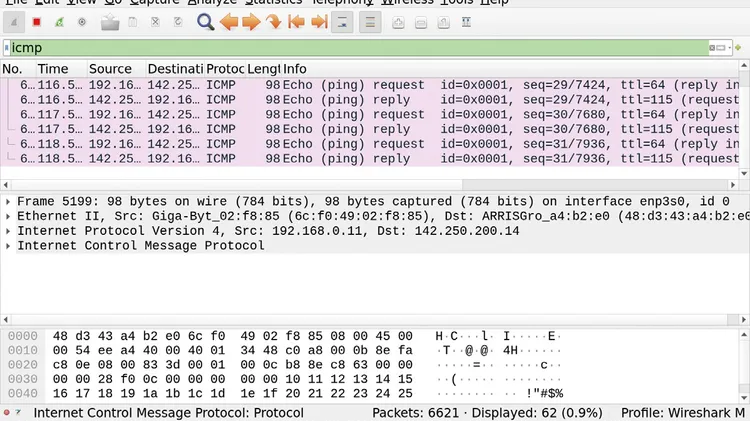Click packet list scroll left arrow
Viewport: 750px width, 421px height.
click(x=6, y=185)
